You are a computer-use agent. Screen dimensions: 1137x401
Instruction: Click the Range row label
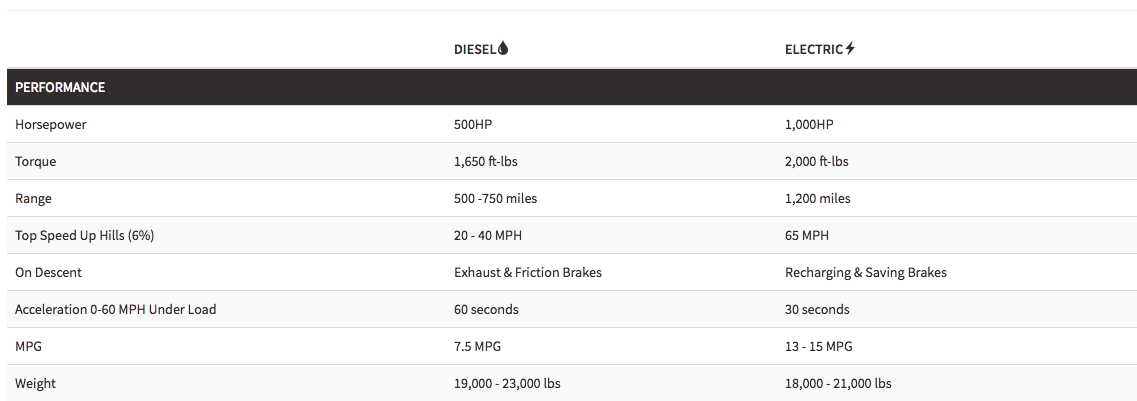click(x=33, y=199)
